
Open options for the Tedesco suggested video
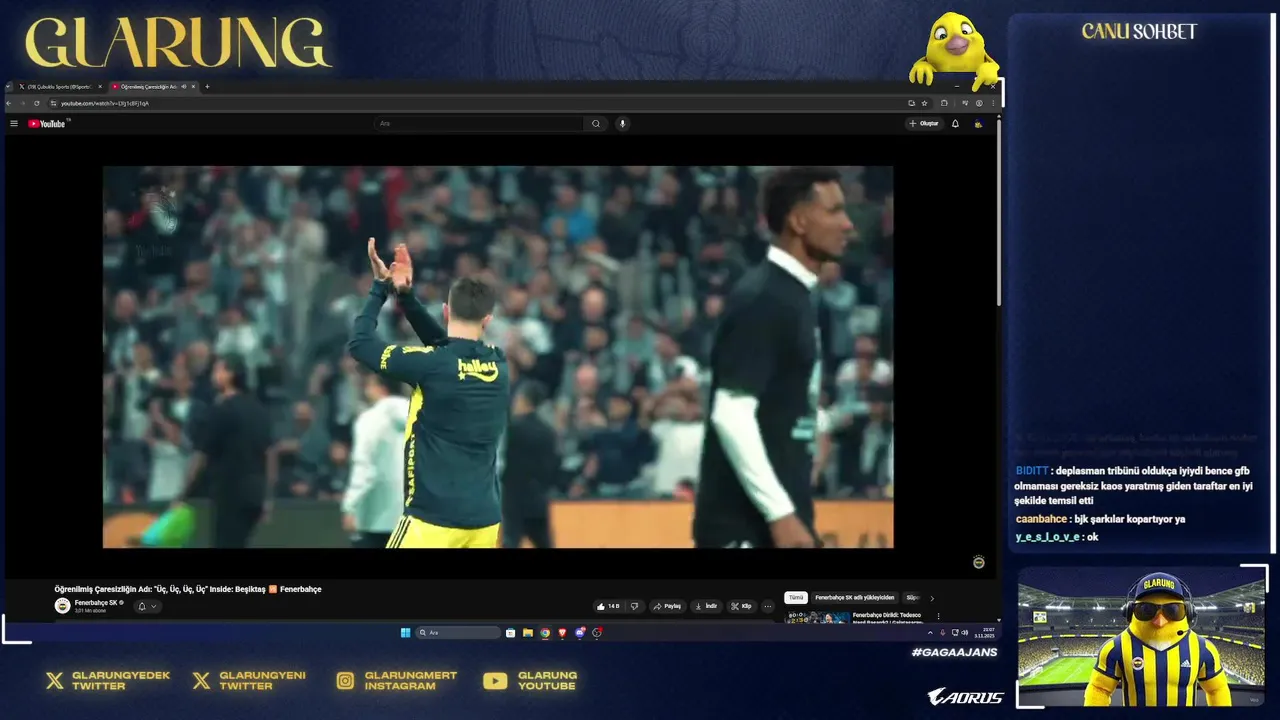point(938,616)
